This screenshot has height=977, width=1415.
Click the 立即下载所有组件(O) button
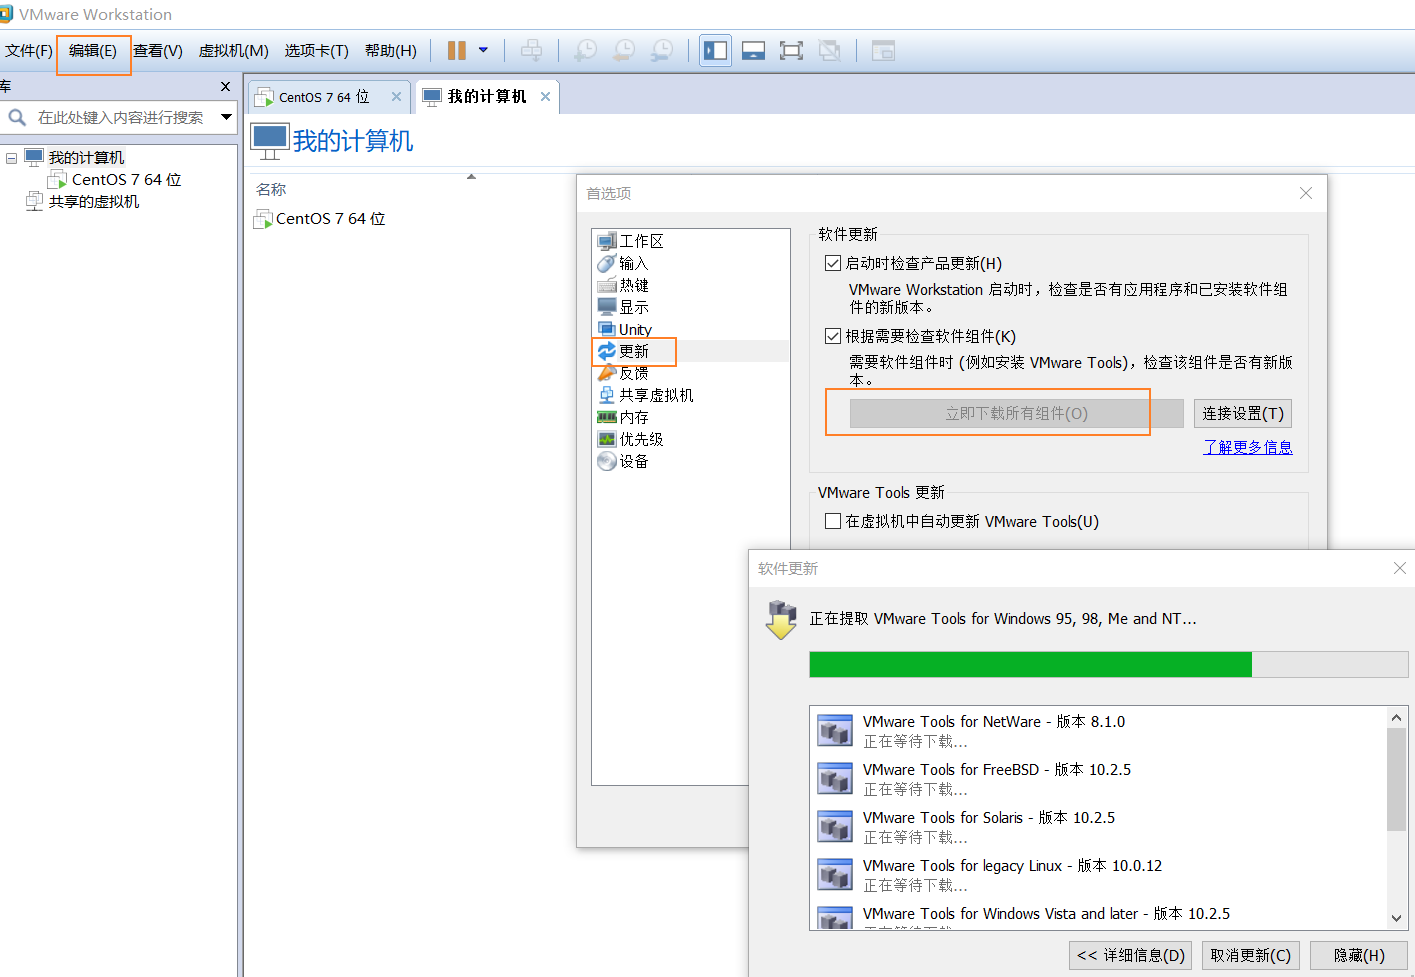[1017, 414]
